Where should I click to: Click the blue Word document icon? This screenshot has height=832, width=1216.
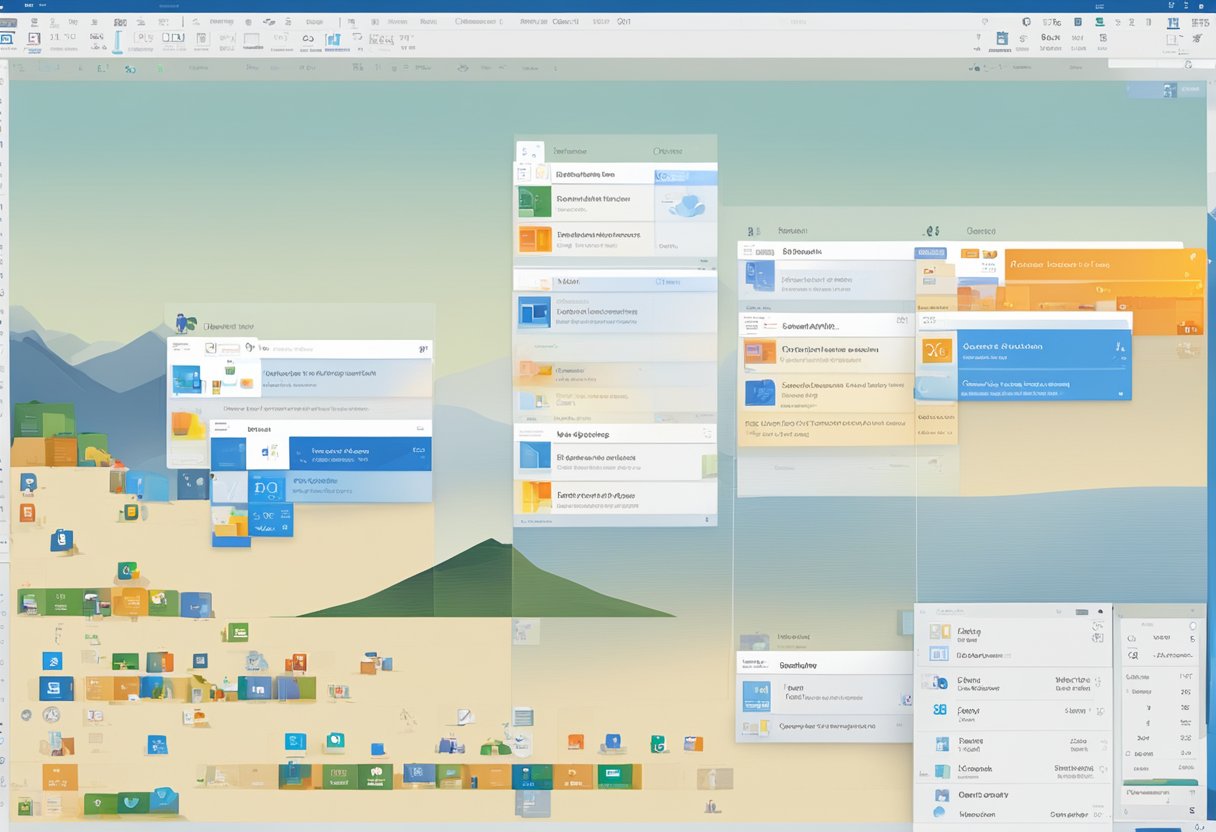(532, 310)
